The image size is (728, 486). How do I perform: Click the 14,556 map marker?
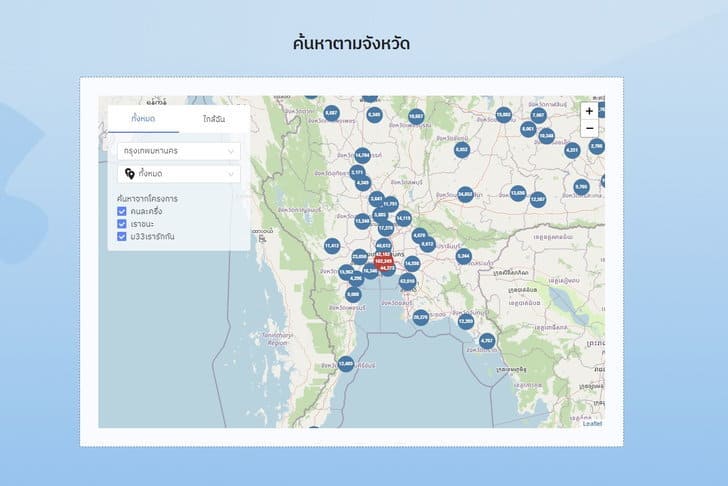pyautogui.click(x=412, y=264)
